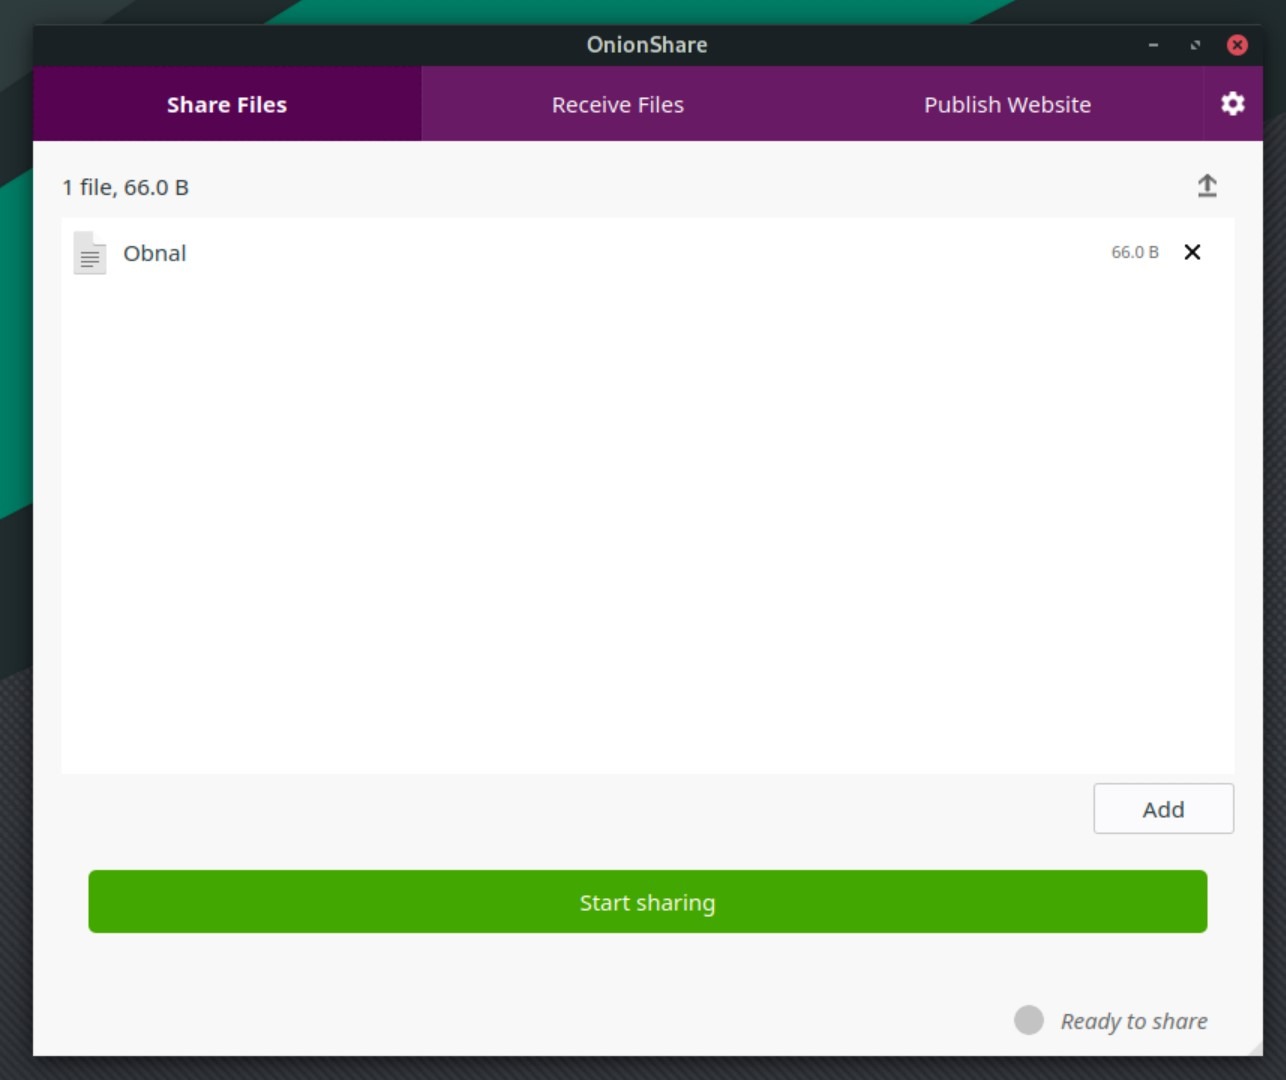Screen dimensions: 1286x1080
Task: Remove the Obnal file with X icon
Action: click(1192, 252)
